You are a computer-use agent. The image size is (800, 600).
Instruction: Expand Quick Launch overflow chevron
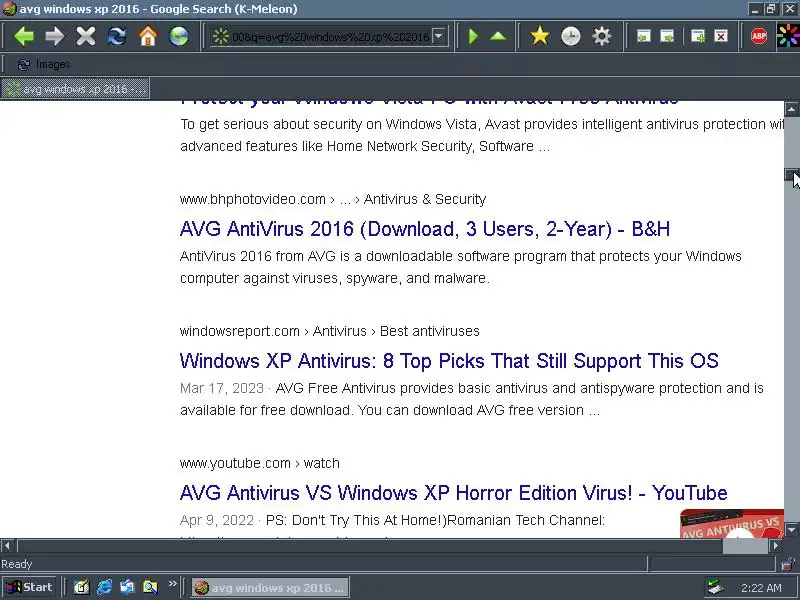pos(172,584)
